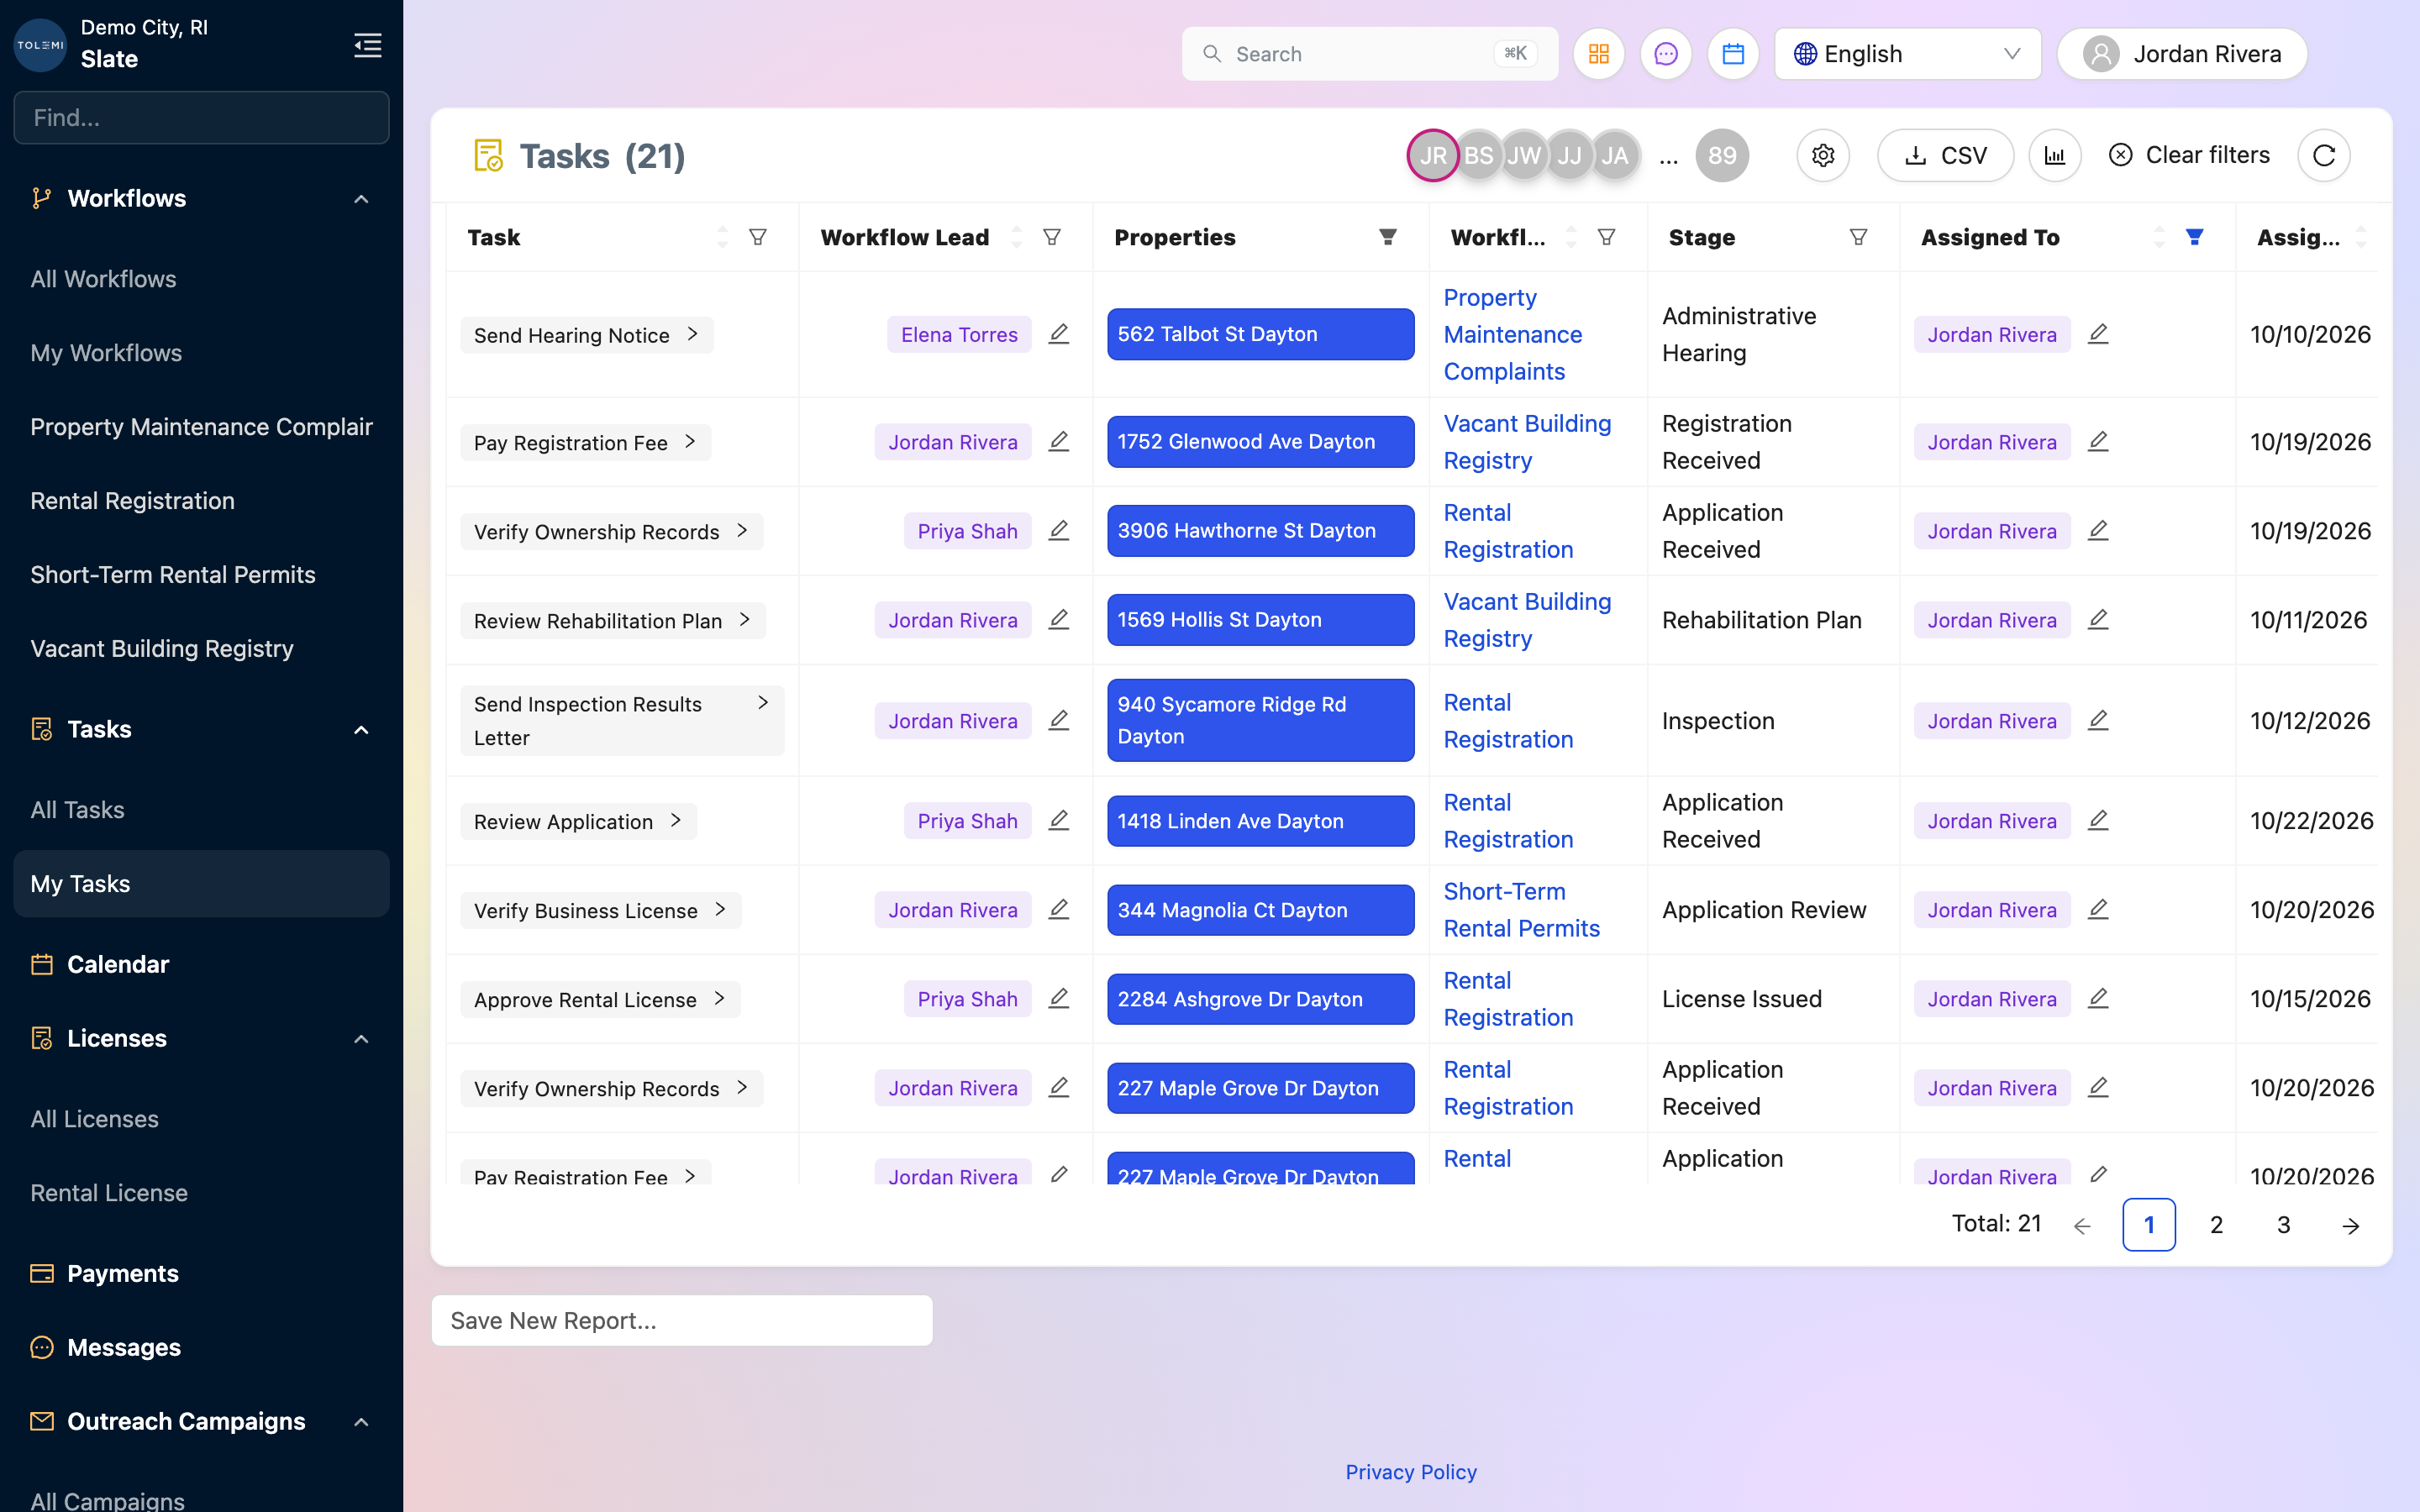Select the JJ user avatar filter
Screen dimensions: 2420x1512
(x=1569, y=156)
